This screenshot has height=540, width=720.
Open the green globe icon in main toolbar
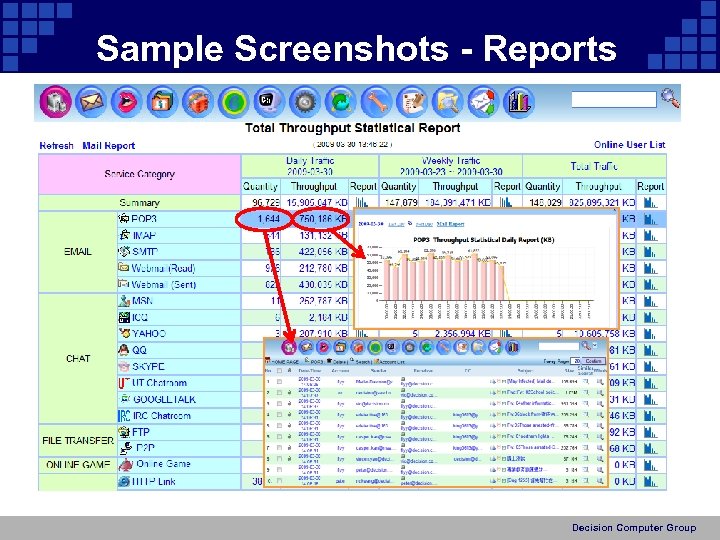[233, 101]
